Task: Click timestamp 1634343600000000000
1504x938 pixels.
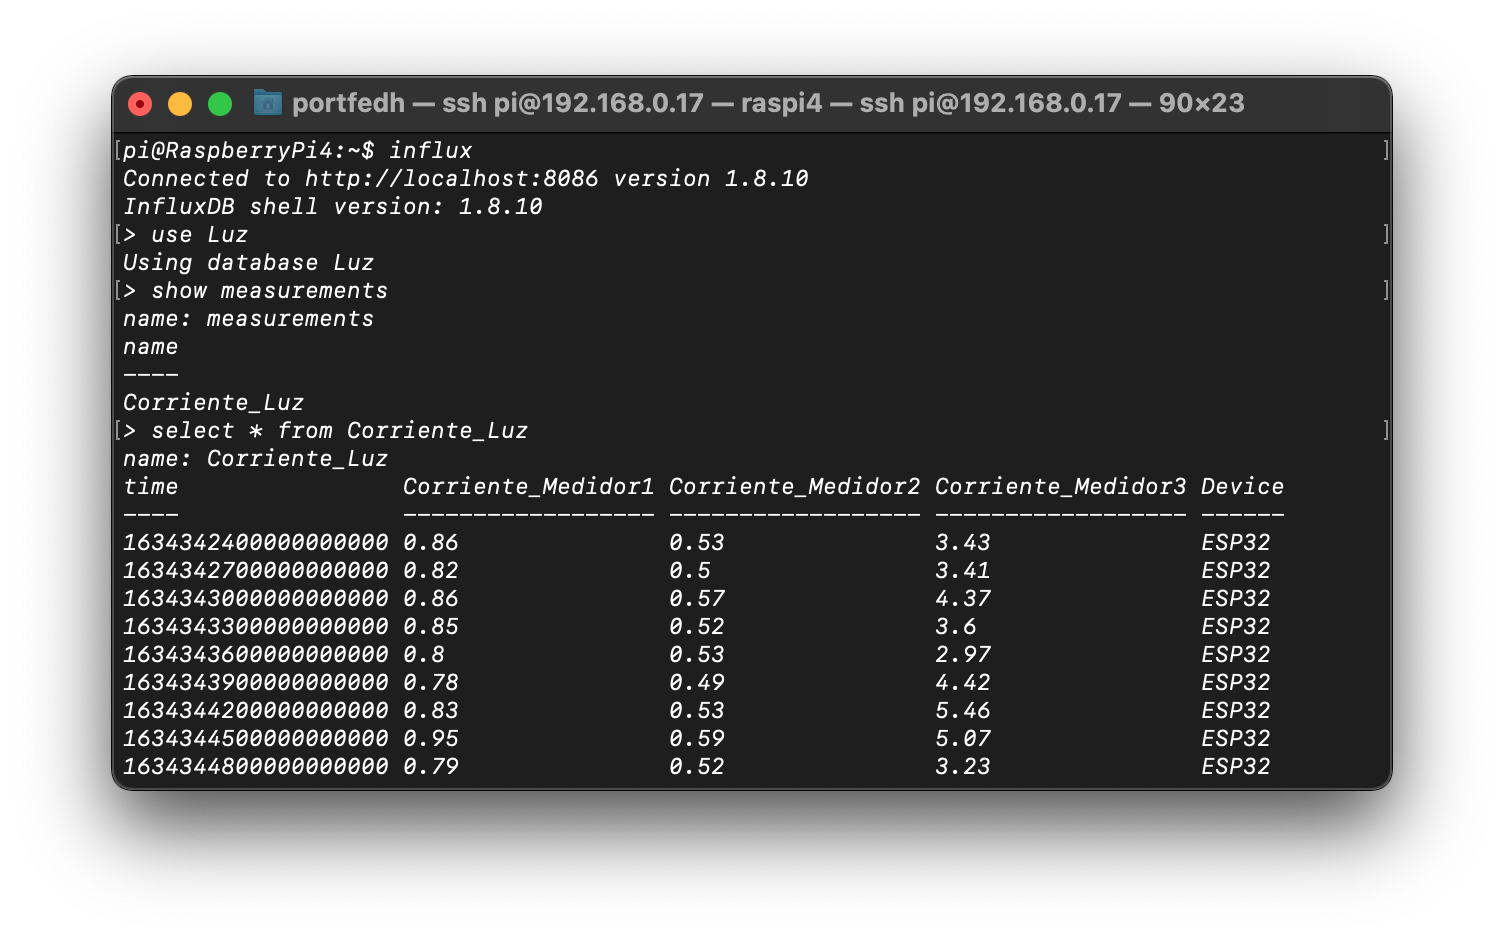Action: coord(255,654)
